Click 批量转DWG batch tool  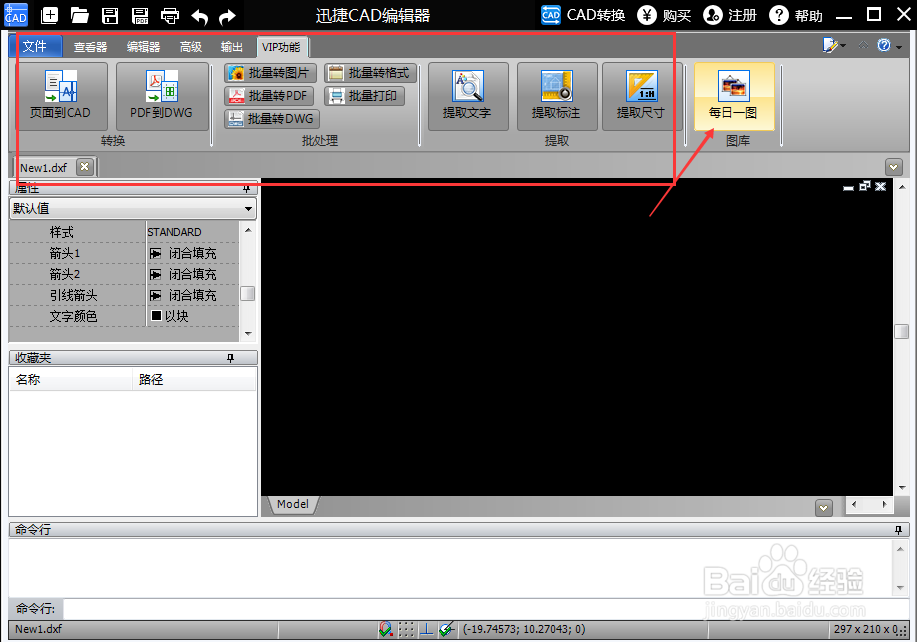click(x=272, y=119)
